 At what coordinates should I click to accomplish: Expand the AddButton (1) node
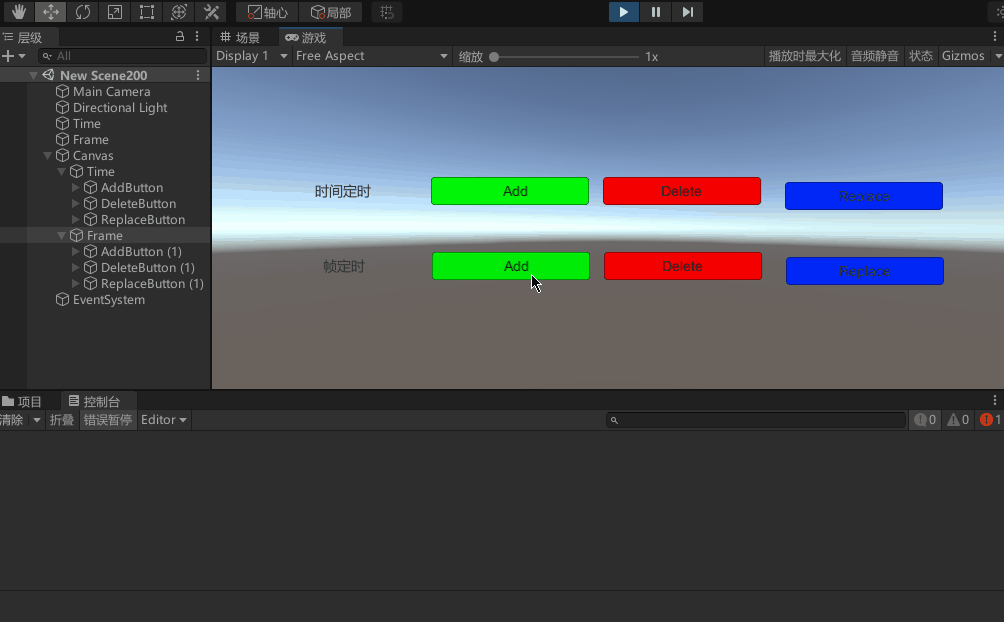(76, 252)
